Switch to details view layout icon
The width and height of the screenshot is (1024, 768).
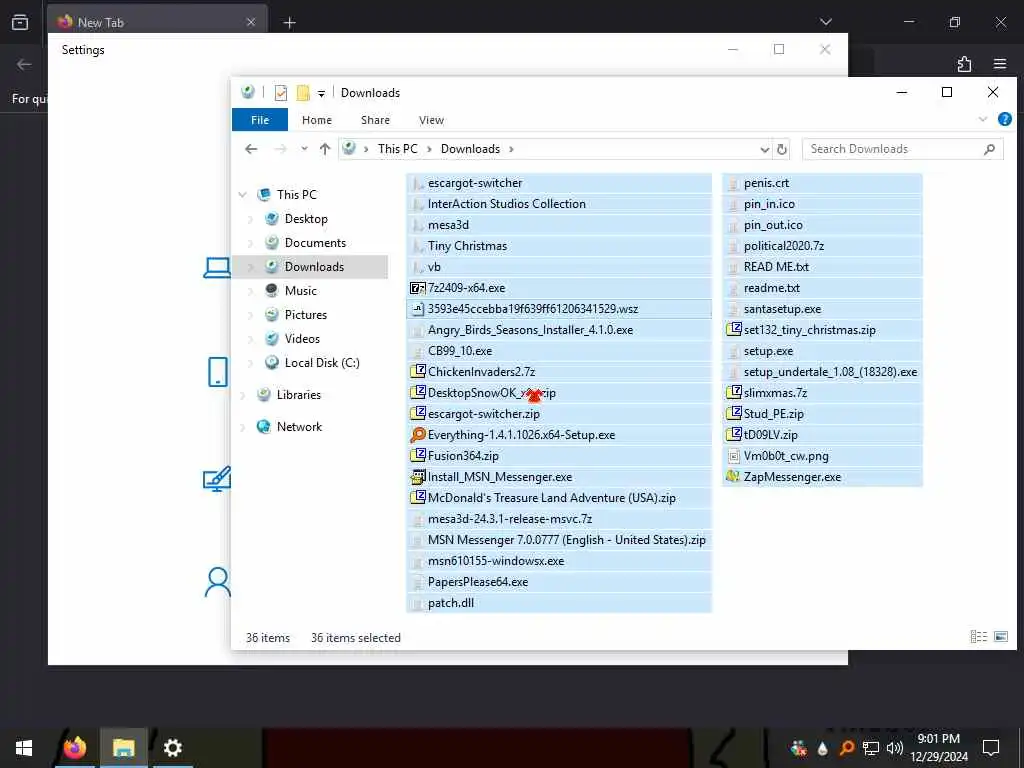click(x=978, y=636)
